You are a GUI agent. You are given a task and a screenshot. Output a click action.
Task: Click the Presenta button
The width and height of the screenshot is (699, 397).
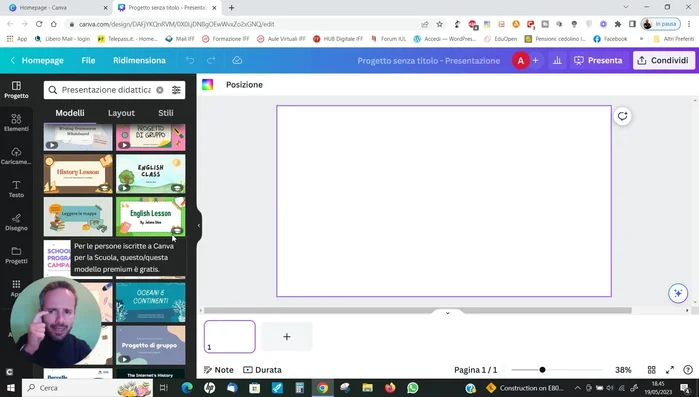598,60
